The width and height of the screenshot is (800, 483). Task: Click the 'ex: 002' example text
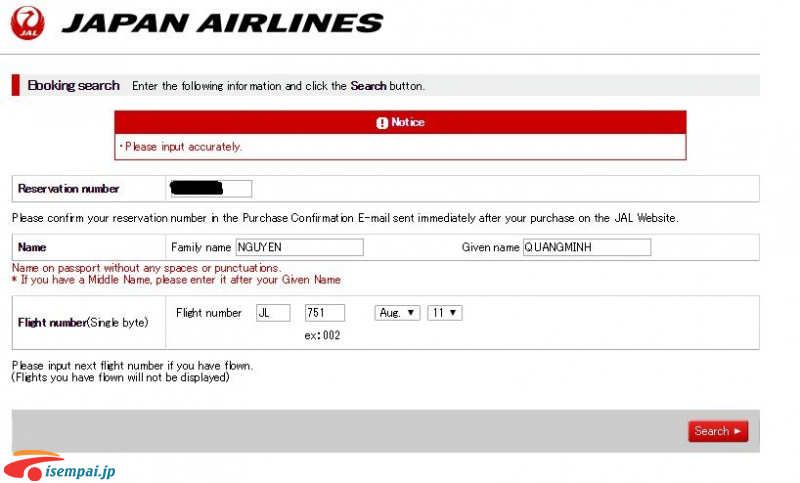[x=322, y=336]
